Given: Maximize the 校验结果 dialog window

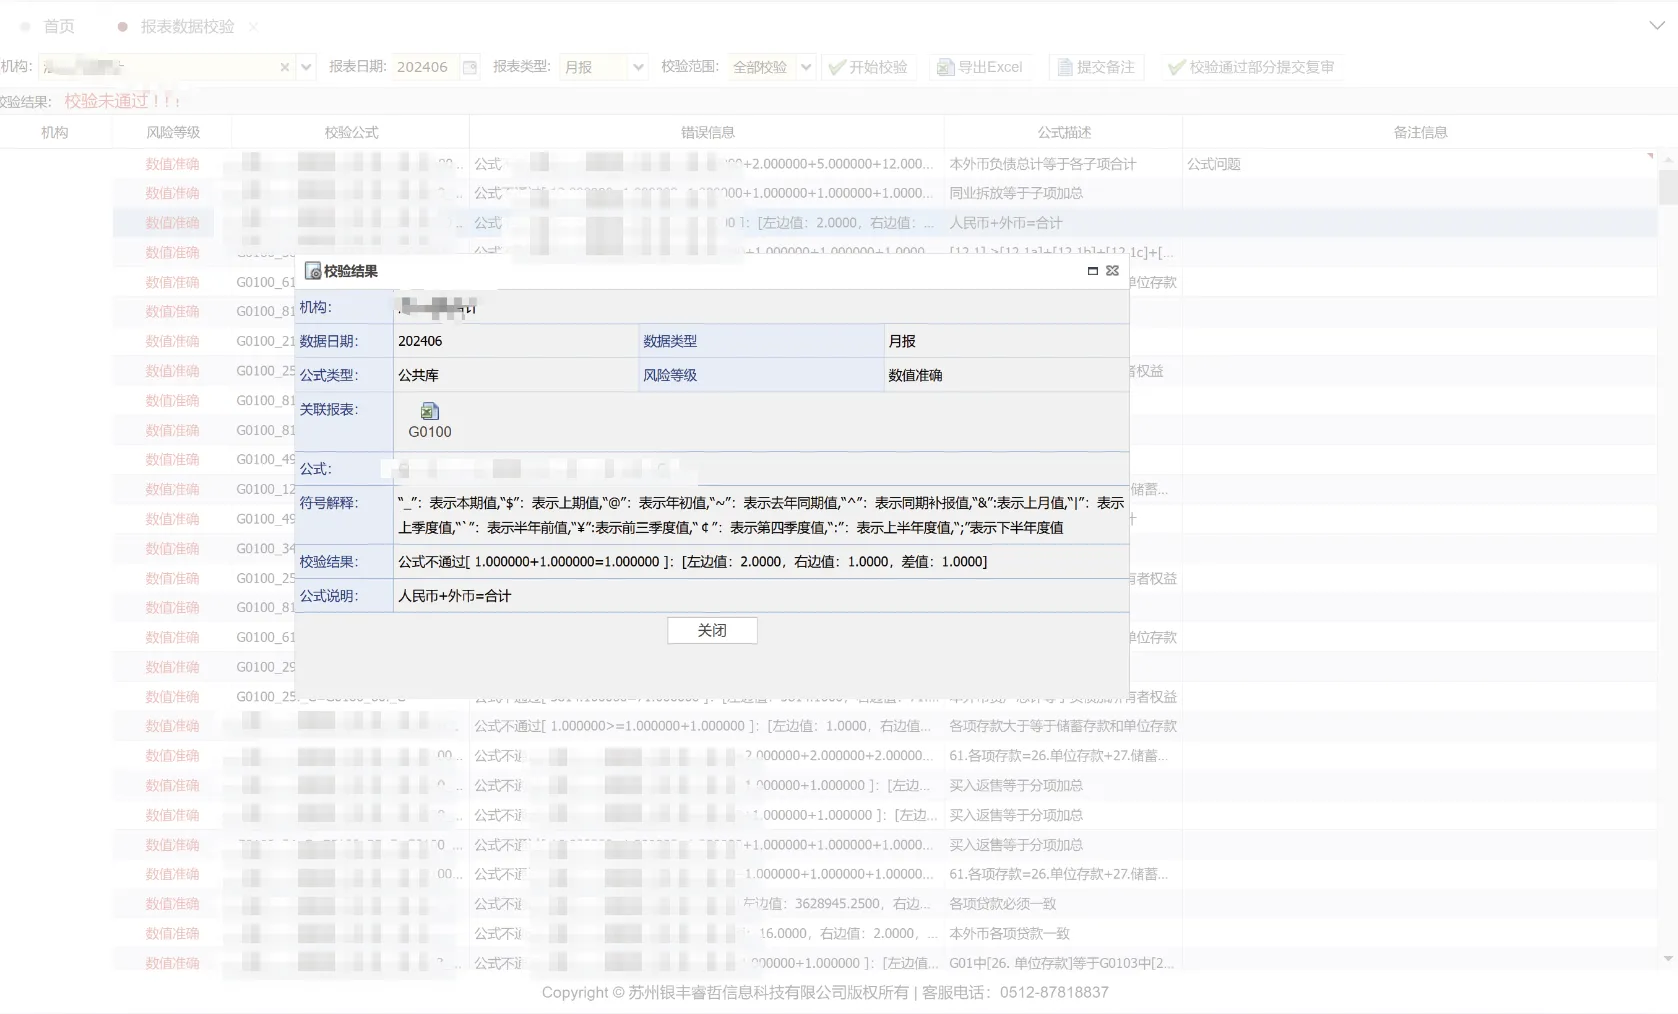Looking at the screenshot, I should click(1093, 271).
